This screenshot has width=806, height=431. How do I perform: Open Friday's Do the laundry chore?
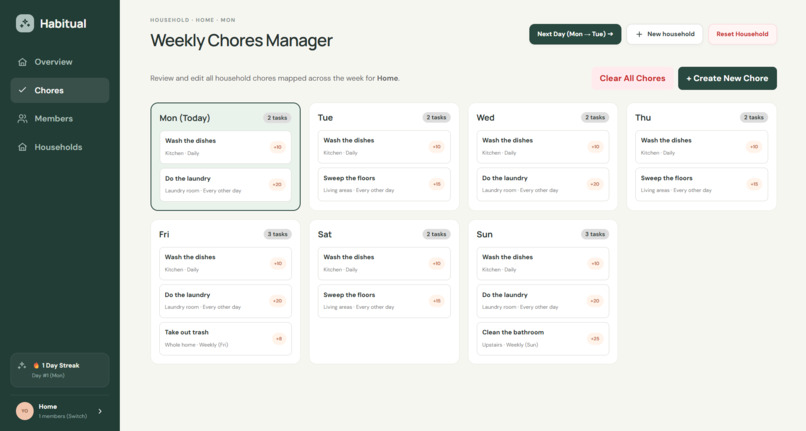pyautogui.click(x=225, y=301)
